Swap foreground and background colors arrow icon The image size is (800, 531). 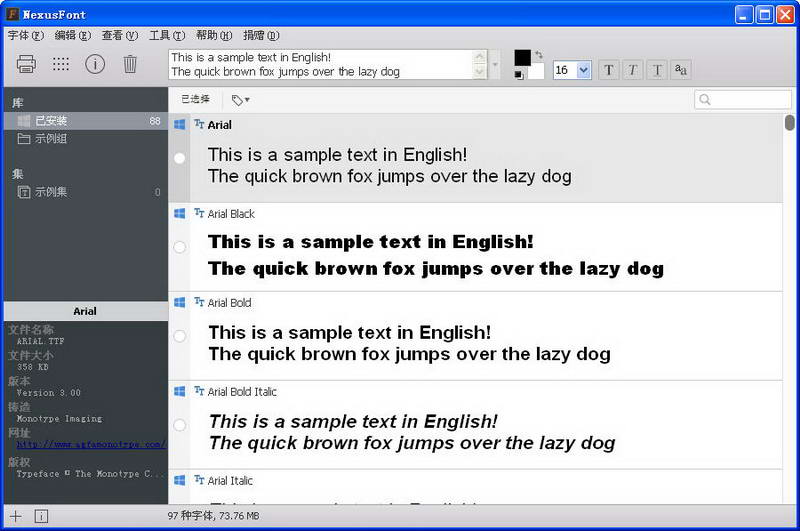pyautogui.click(x=538, y=55)
